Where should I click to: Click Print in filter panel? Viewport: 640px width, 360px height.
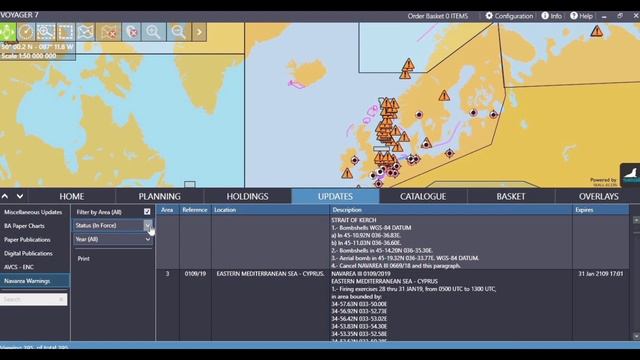pos(84,259)
